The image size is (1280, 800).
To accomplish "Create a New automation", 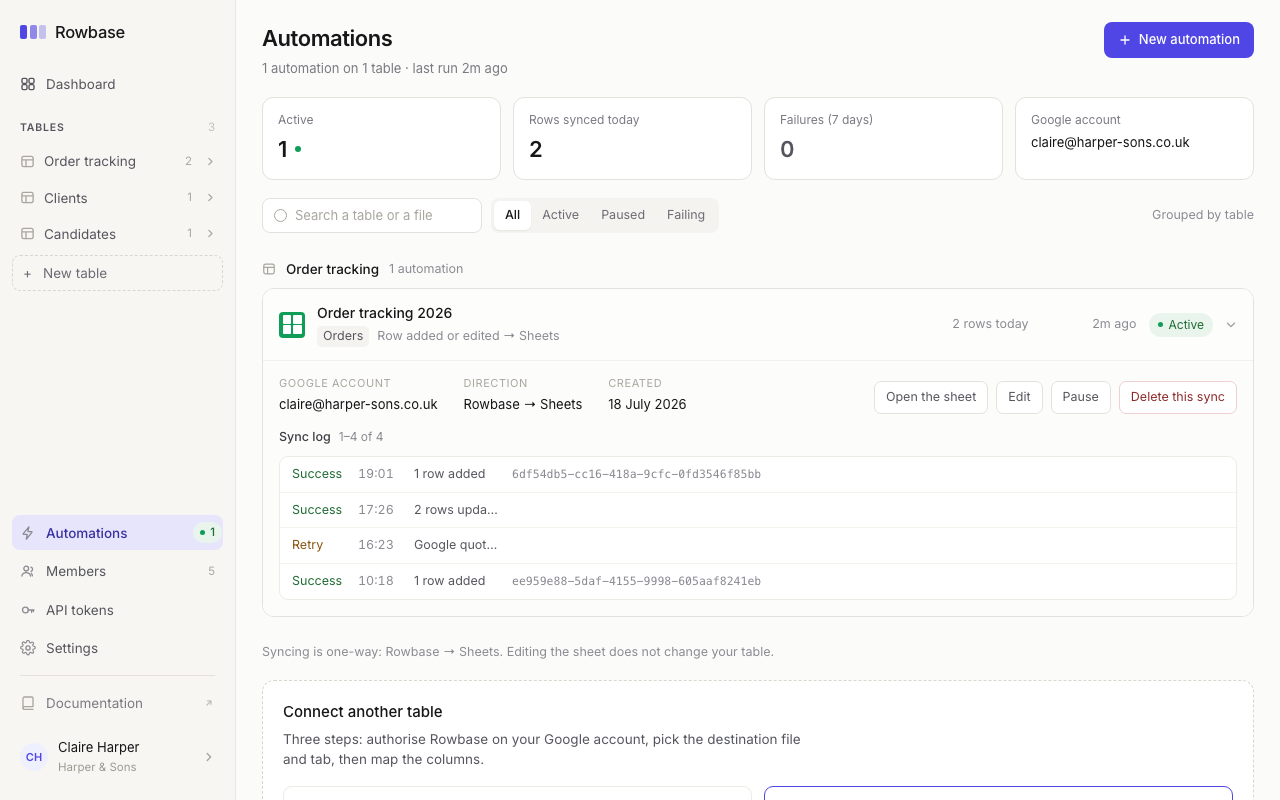I will tap(1179, 40).
